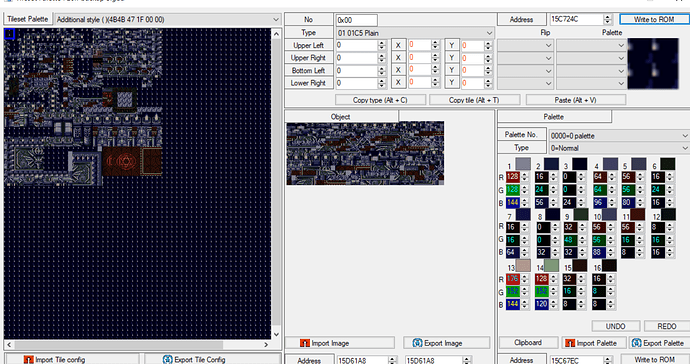Open Upper Left Palette dropdown
Image resolution: width=690 pixels, height=364 pixels.
click(x=591, y=45)
